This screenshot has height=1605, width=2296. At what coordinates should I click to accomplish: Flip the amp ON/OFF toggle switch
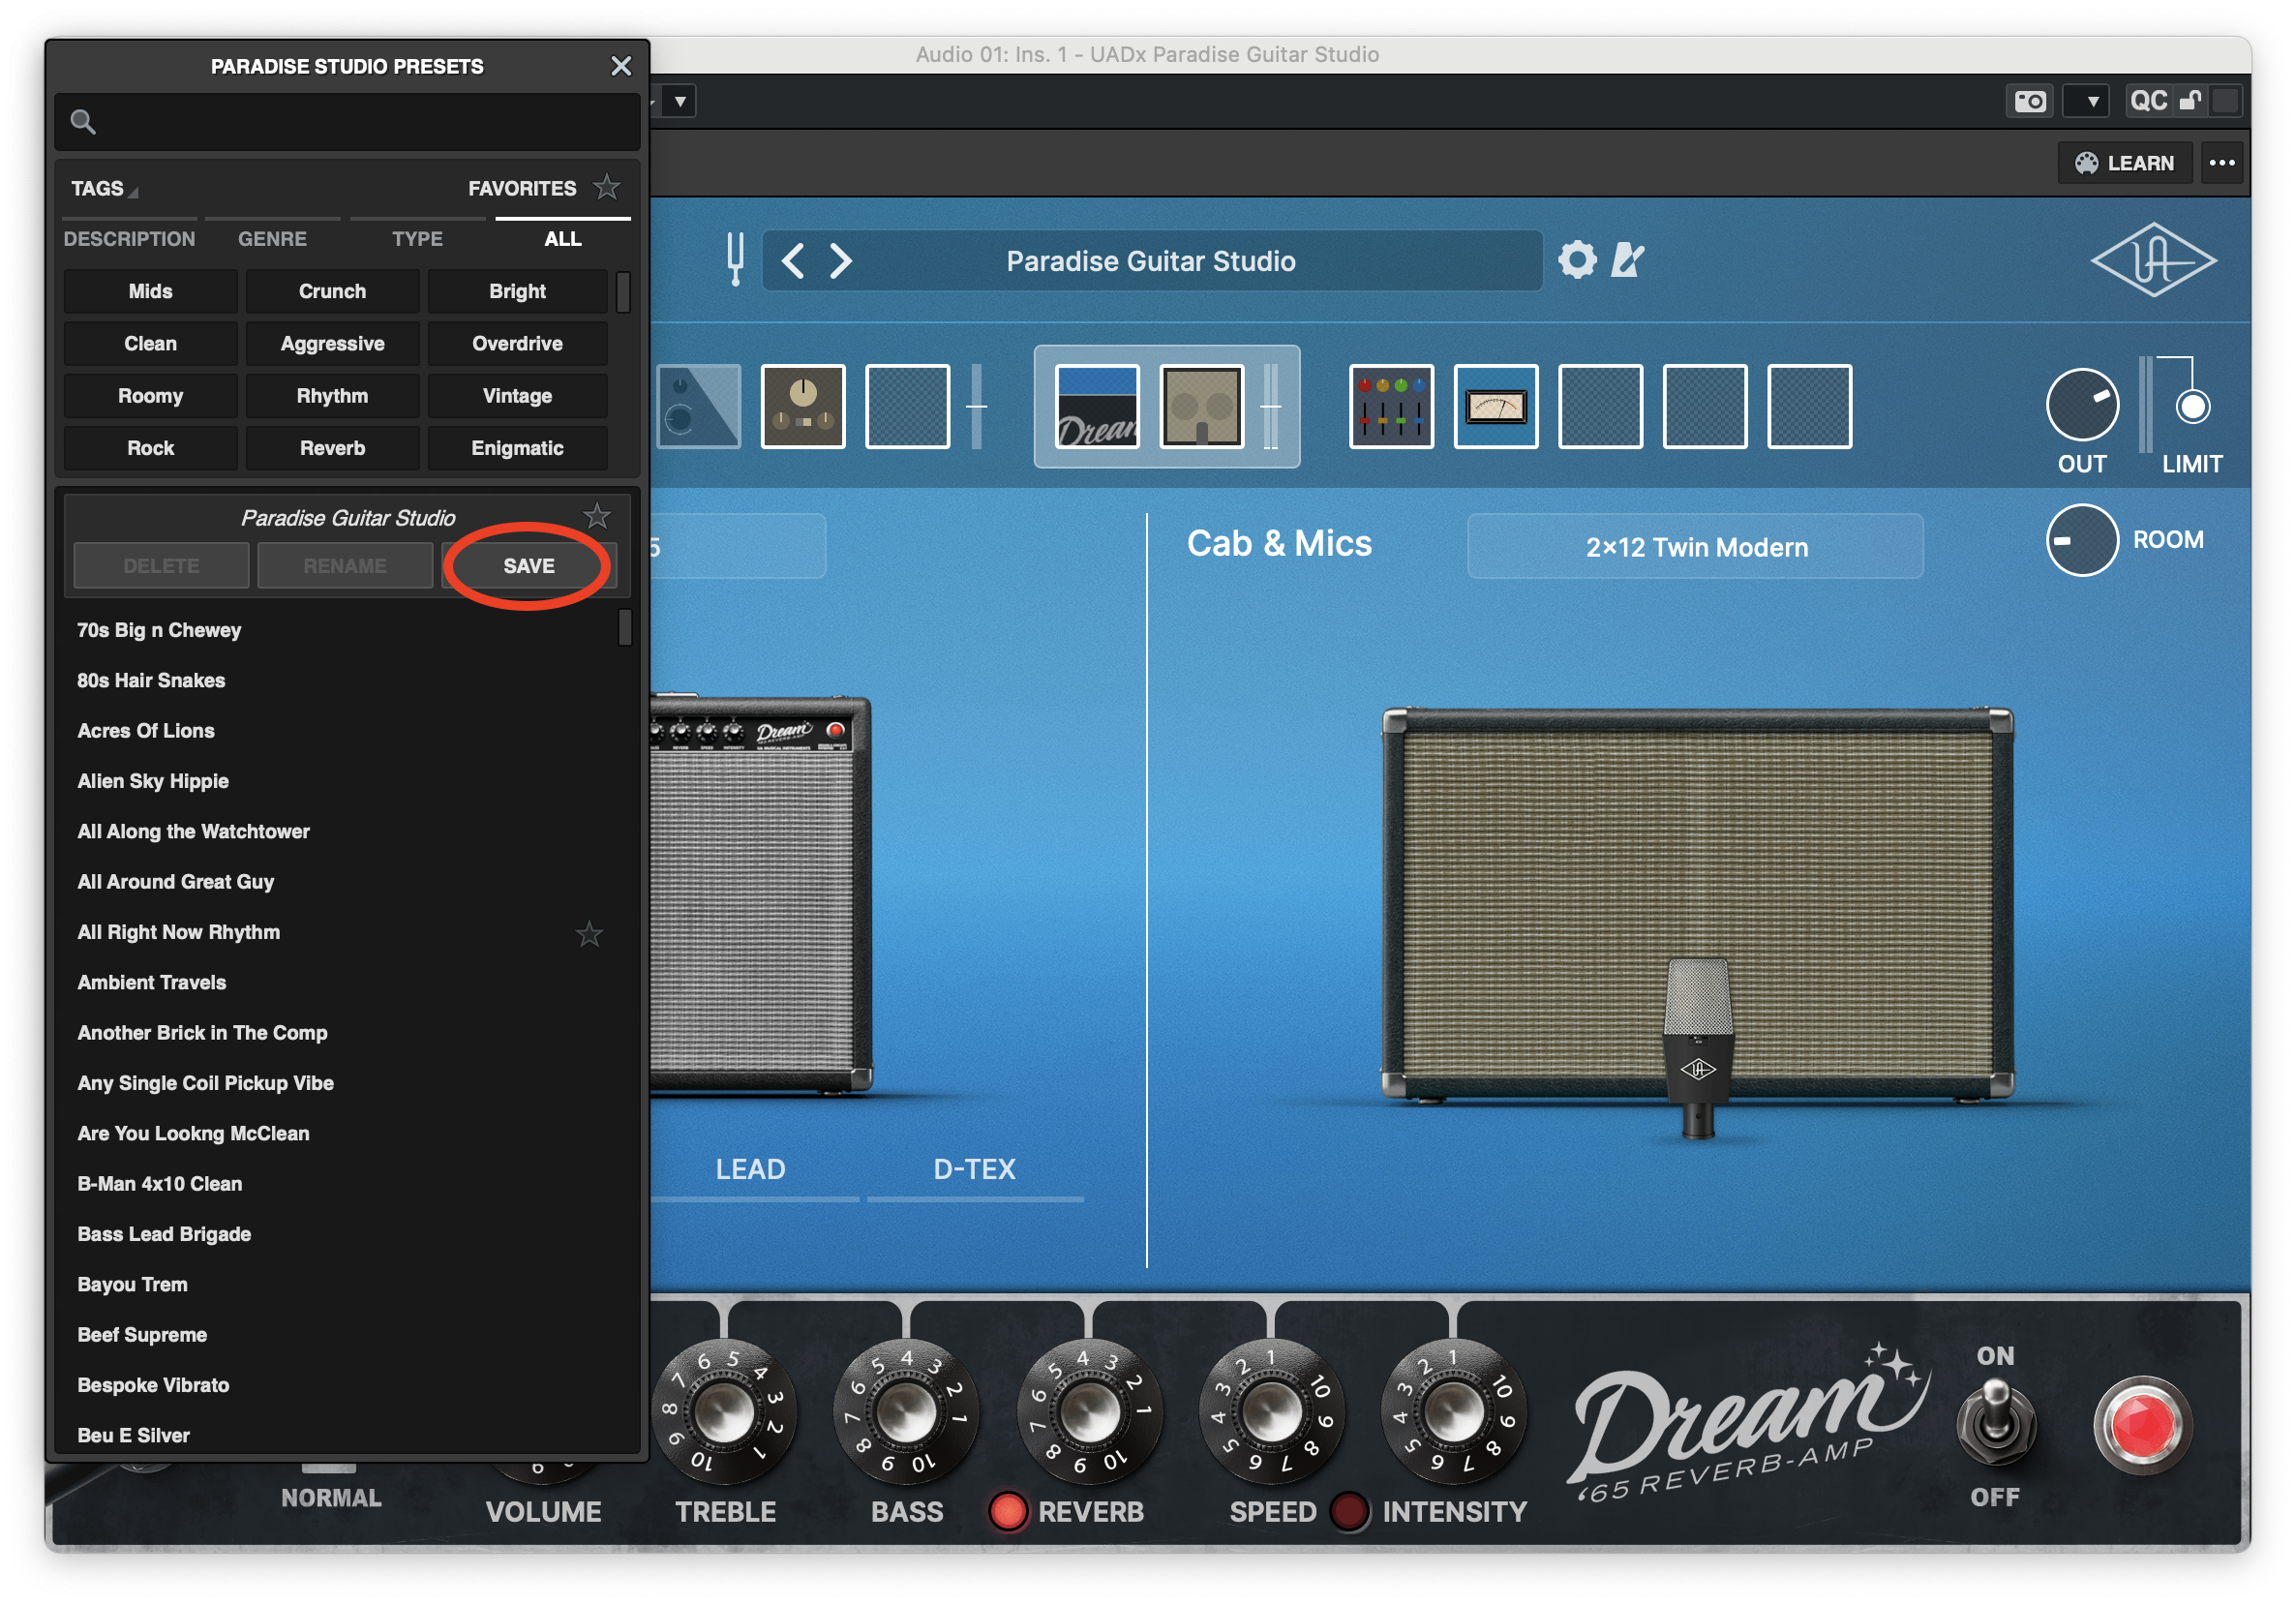[1994, 1422]
